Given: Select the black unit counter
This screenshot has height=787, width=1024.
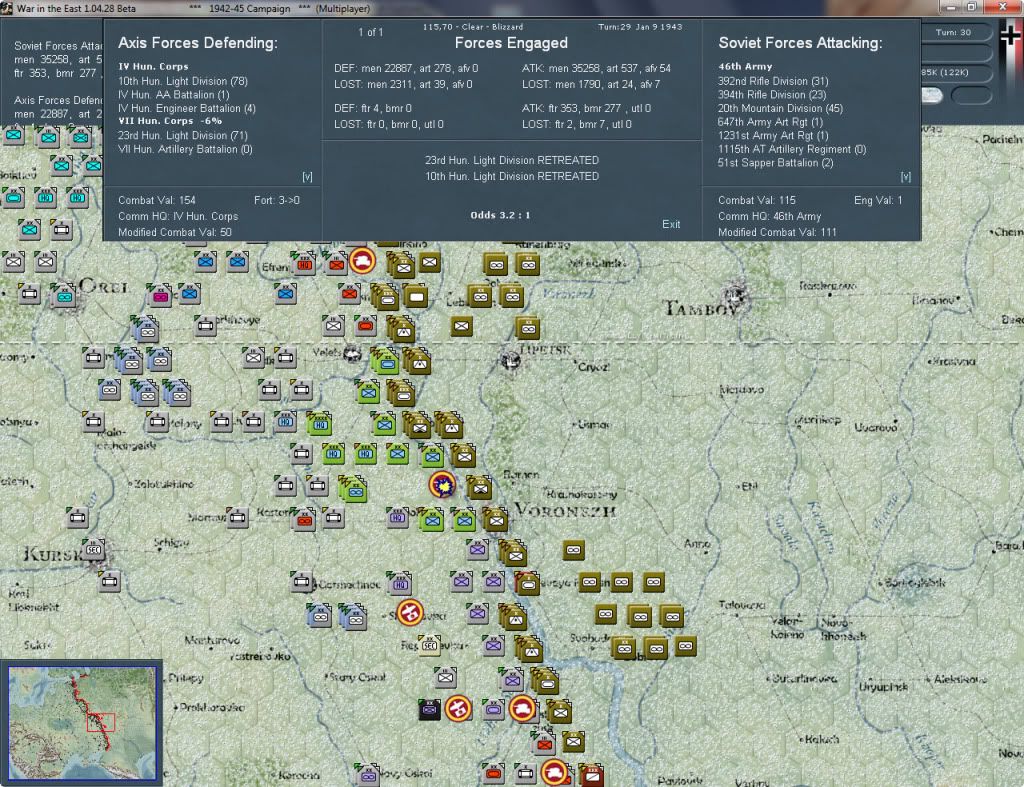Looking at the screenshot, I should click(429, 709).
